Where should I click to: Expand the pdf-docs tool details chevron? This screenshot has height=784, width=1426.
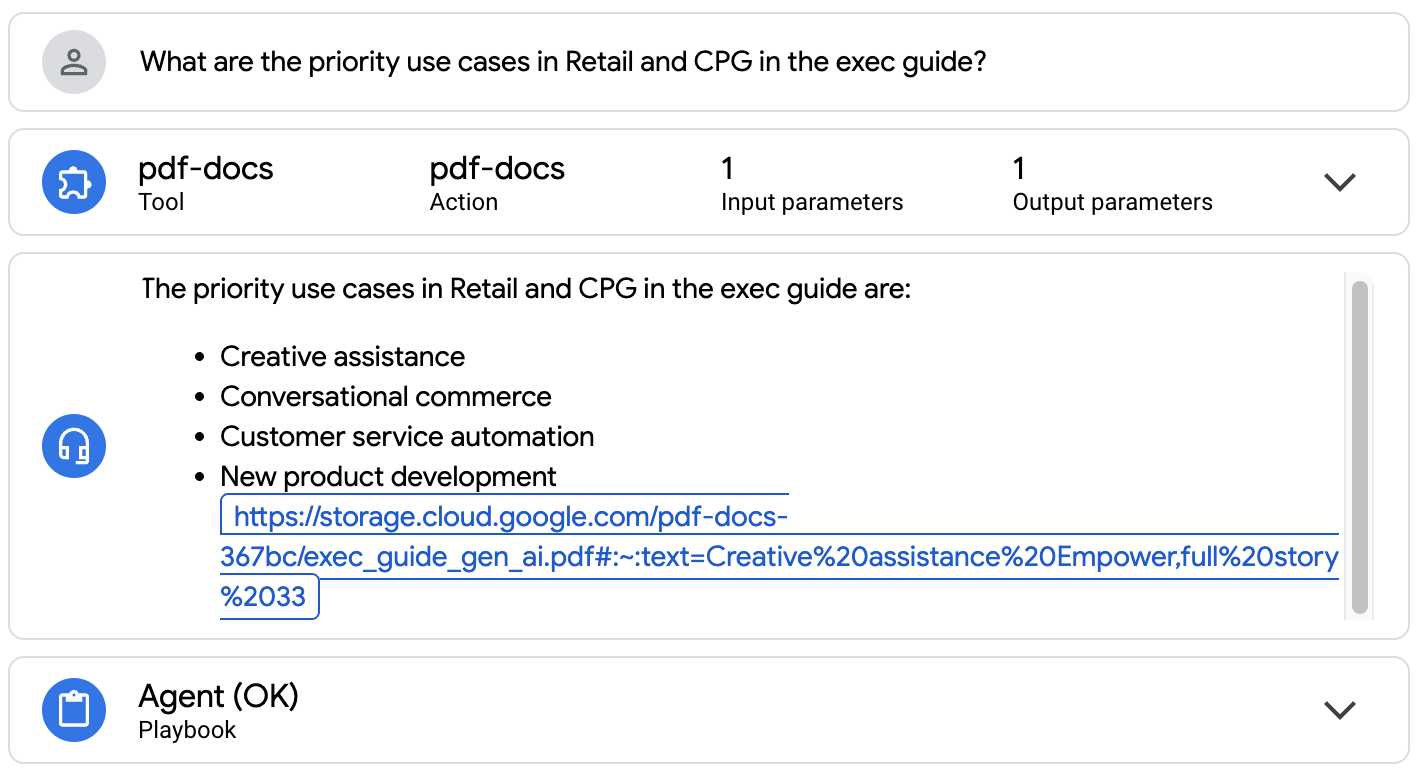tap(1339, 182)
